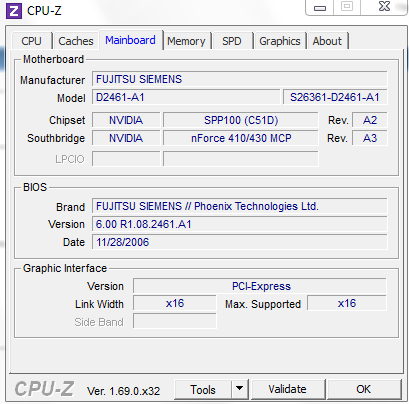This screenshot has height=404, width=409.
Task: Click the CPU-Z app icon in title bar
Action: click(x=14, y=11)
